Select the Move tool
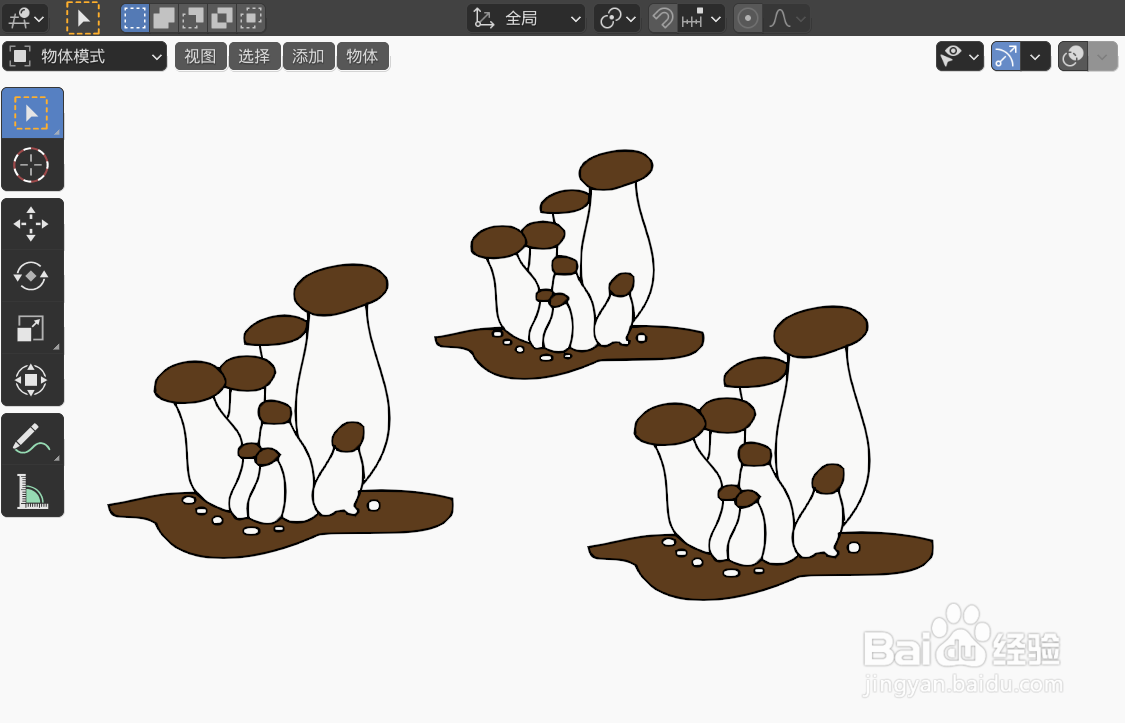Screen dimensions: 1125x723 pyautogui.click(x=32, y=223)
